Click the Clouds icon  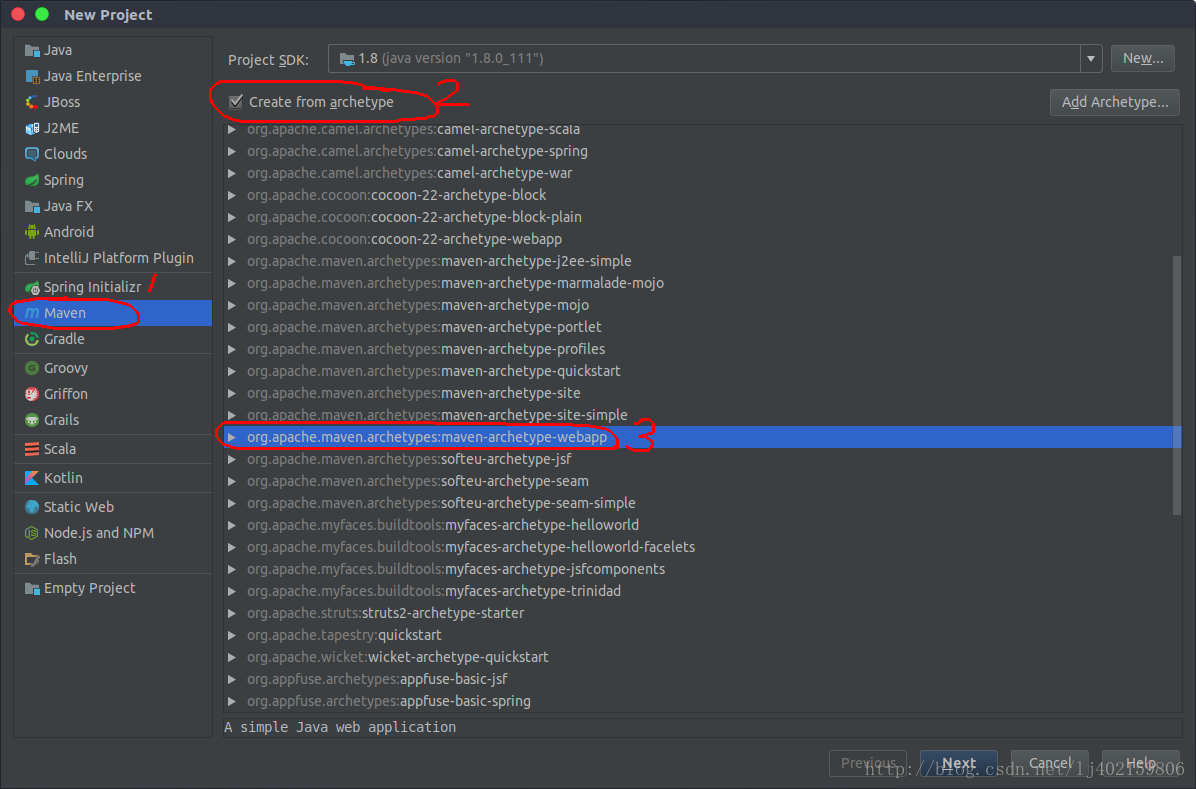(32, 154)
